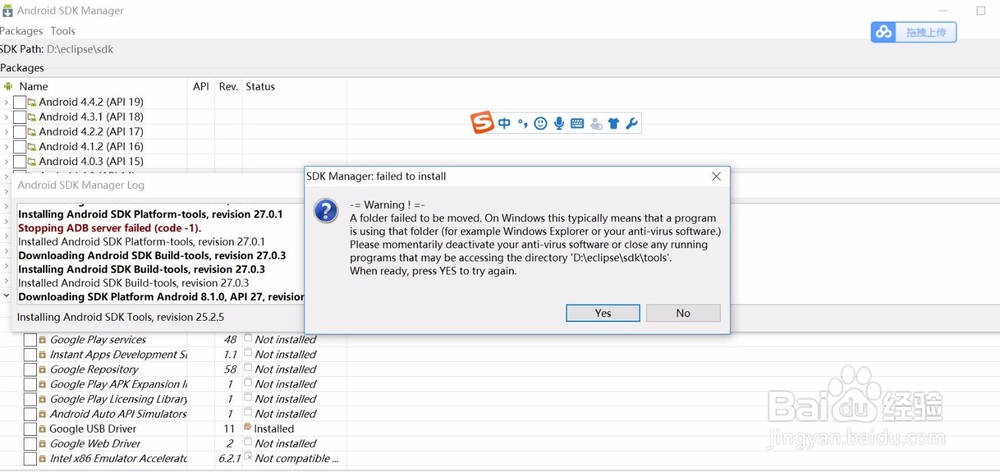Image resolution: width=1000 pixels, height=472 pixels.
Task: Check the Google Play Licensing Library checkbox
Action: [x=30, y=399]
